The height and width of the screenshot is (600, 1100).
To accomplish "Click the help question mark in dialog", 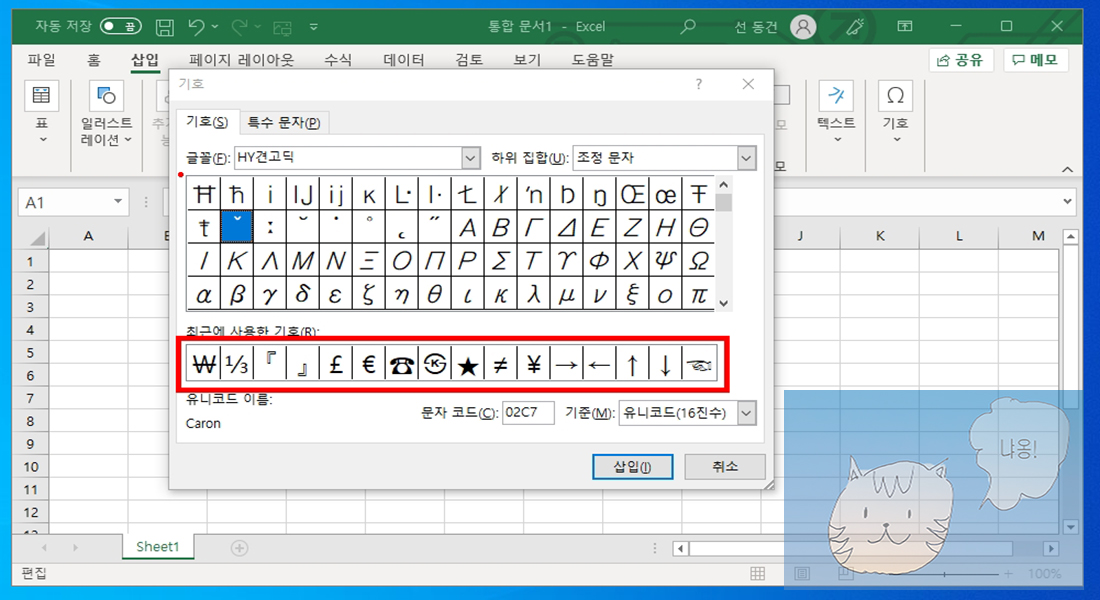I will pyautogui.click(x=698, y=84).
